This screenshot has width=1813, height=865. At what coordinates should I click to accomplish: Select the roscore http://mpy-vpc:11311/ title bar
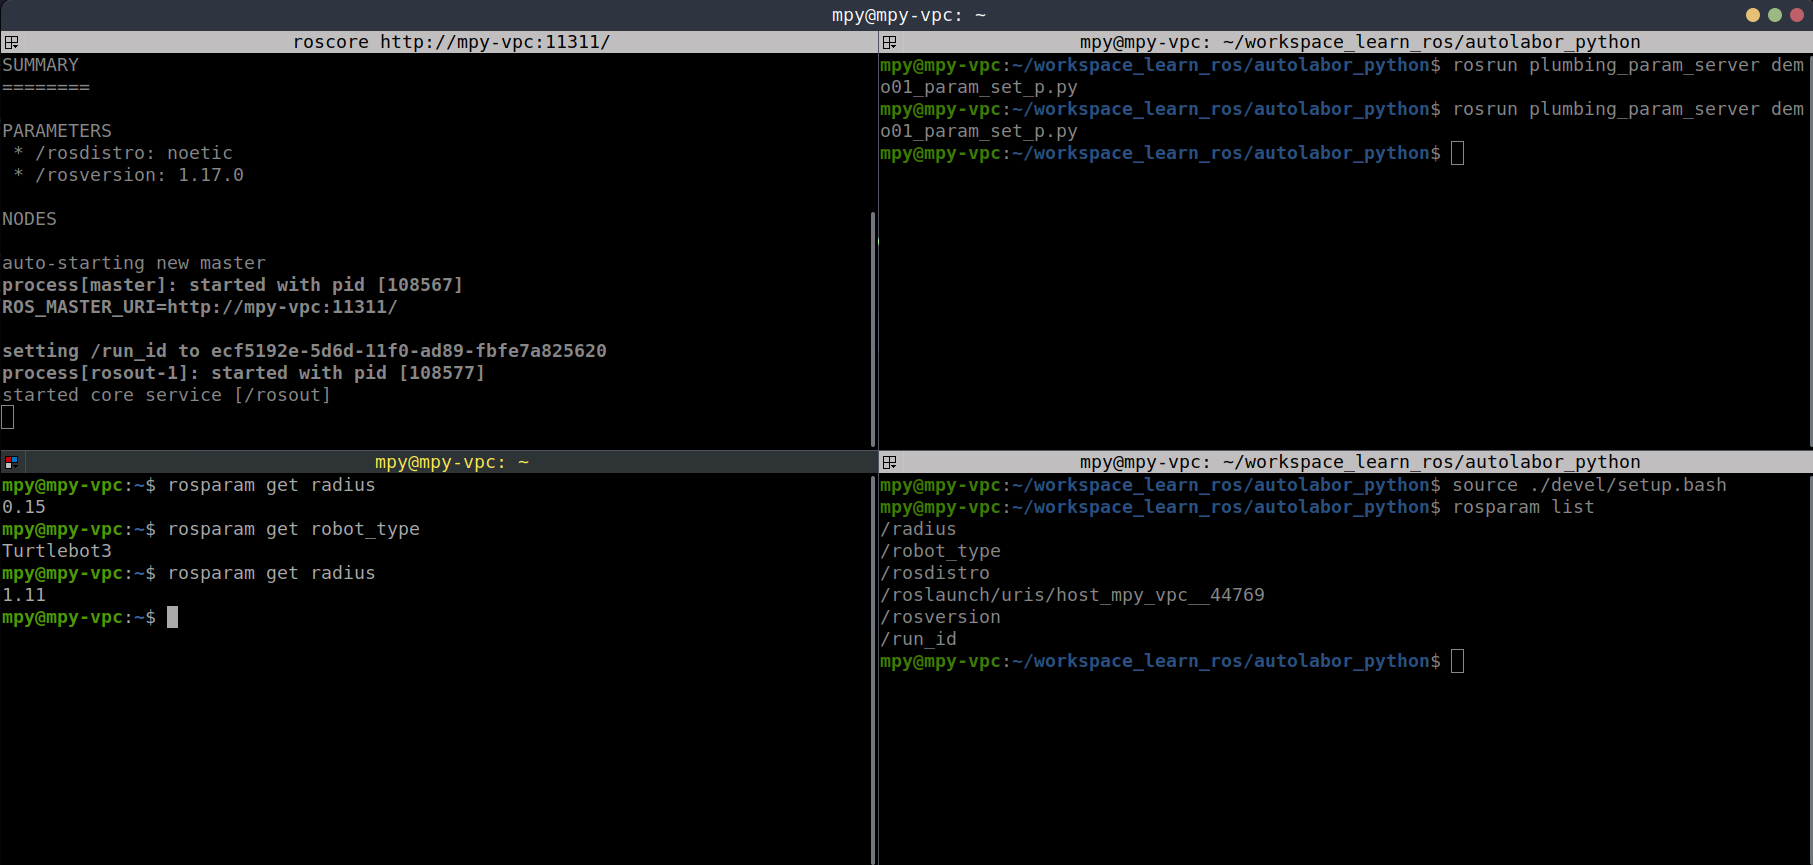450,42
